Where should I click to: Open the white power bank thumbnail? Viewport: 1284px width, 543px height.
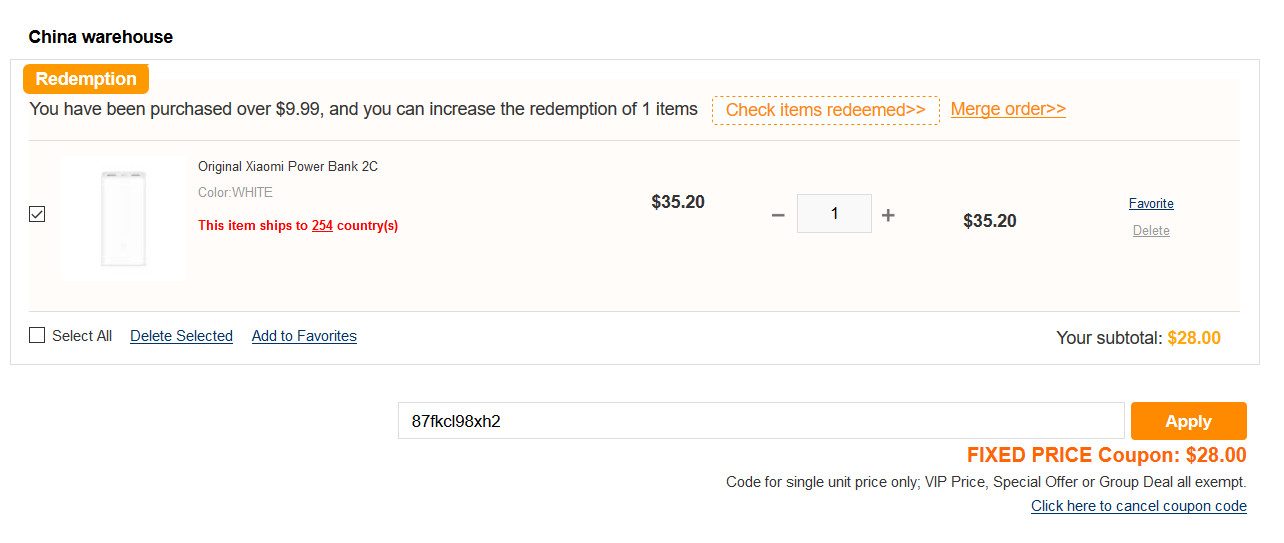pyautogui.click(x=124, y=219)
